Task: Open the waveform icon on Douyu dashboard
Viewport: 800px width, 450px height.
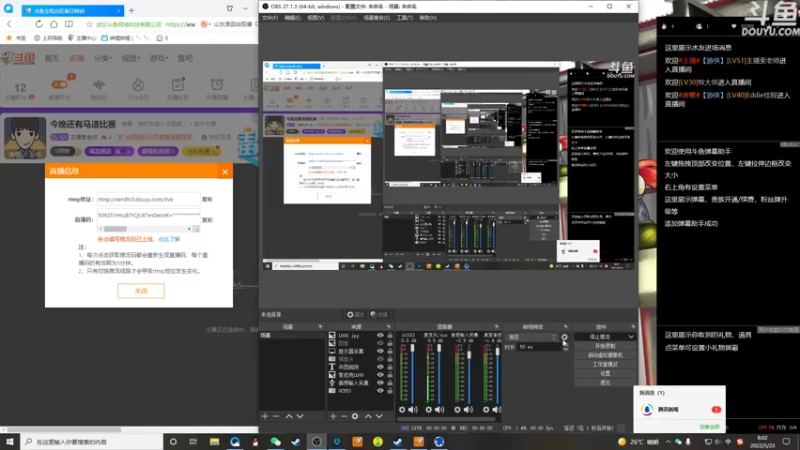Action: (98, 85)
